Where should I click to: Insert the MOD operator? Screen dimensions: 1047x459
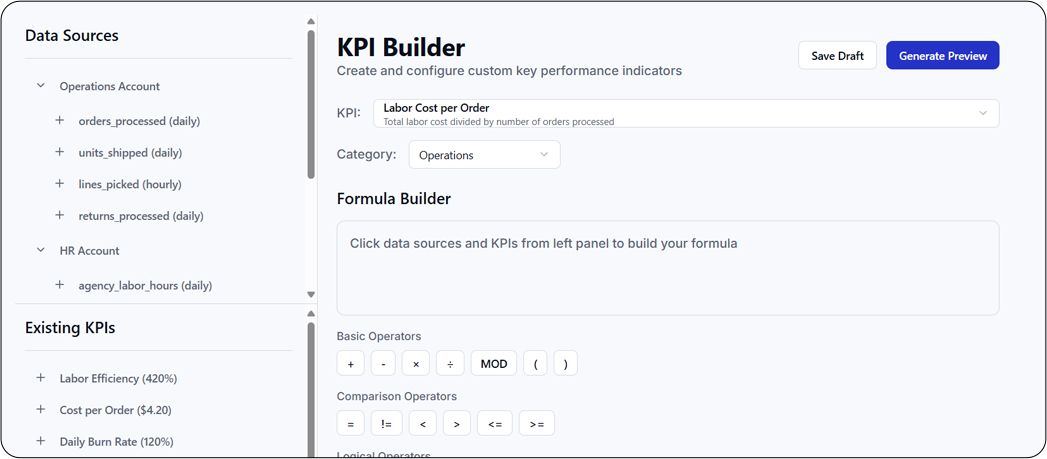(x=494, y=364)
